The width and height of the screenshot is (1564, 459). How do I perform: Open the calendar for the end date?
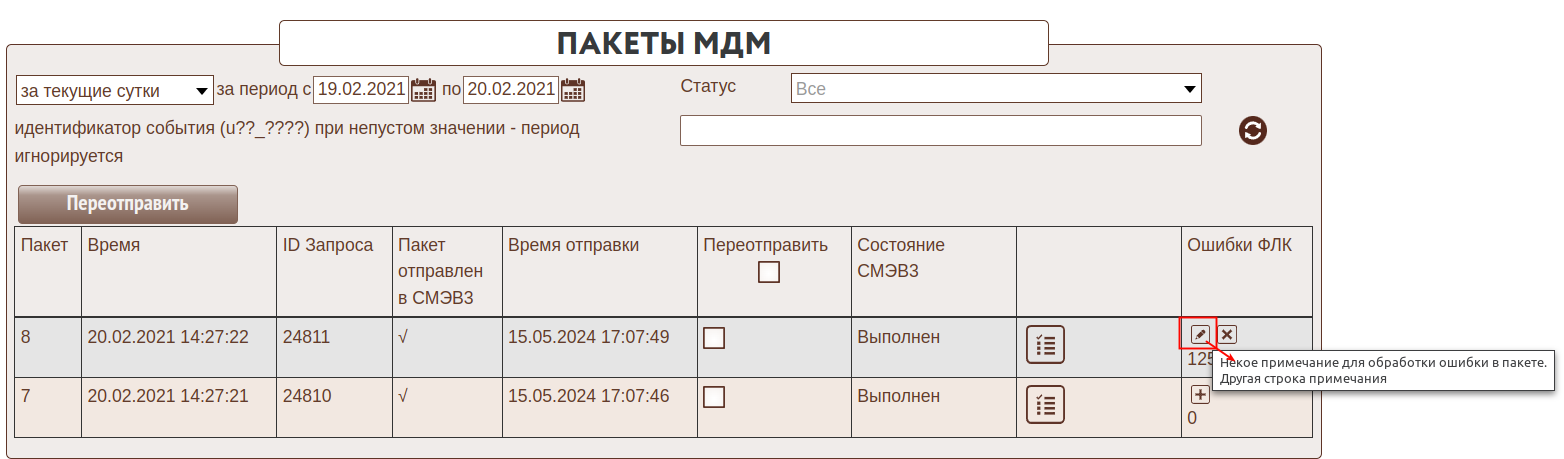click(x=572, y=90)
